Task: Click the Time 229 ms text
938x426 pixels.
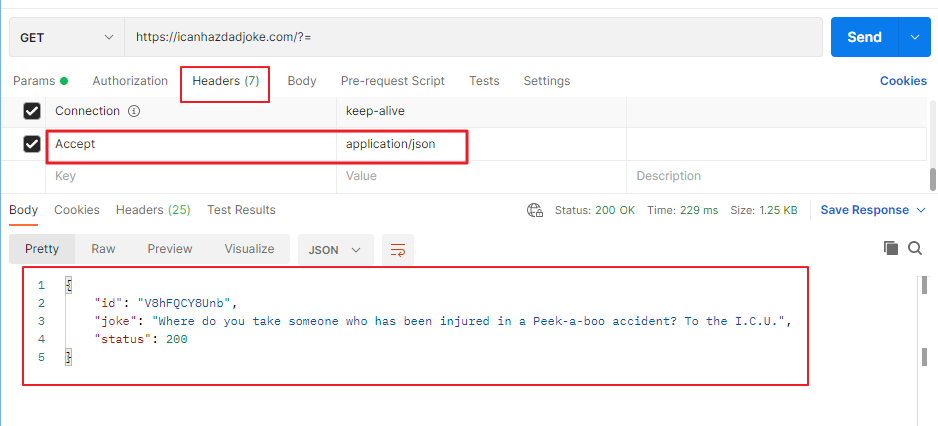Action: click(x=683, y=211)
